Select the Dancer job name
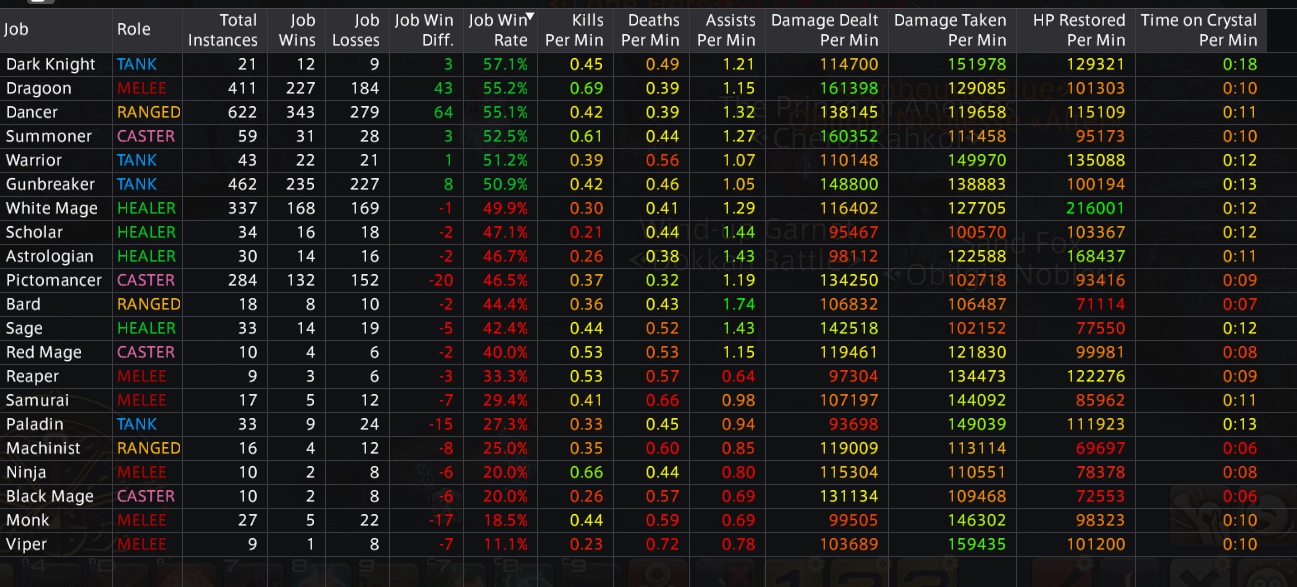 32,112
